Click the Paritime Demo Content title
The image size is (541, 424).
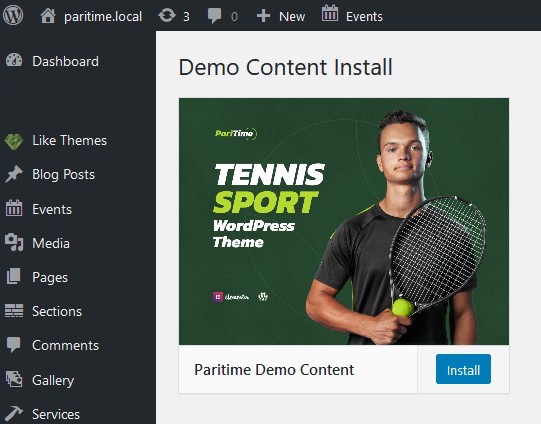coord(274,369)
